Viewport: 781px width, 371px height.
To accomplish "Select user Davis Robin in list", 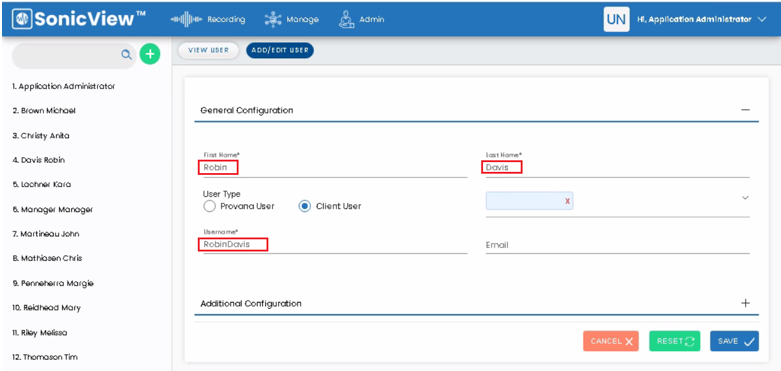I will click(39, 160).
